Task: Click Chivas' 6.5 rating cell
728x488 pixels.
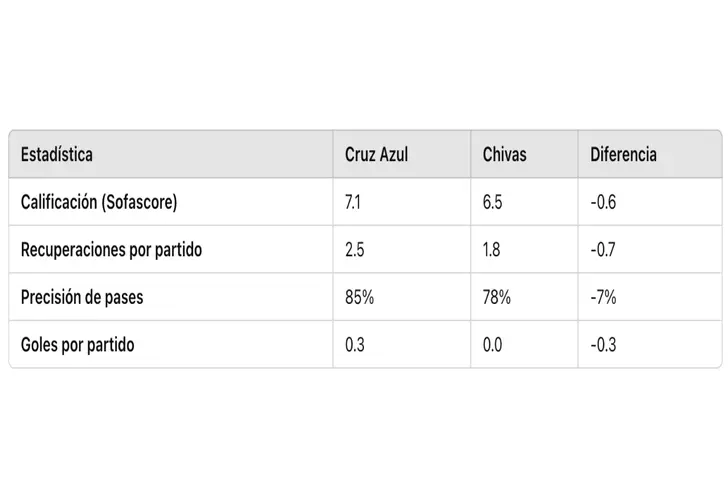Action: click(492, 202)
